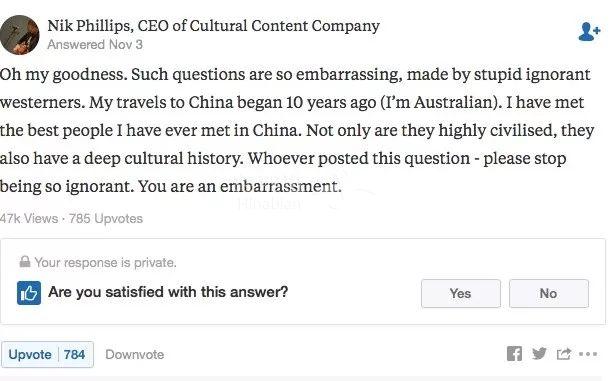Click the private response lock icon
This screenshot has height=381, width=613.
click(x=25, y=261)
